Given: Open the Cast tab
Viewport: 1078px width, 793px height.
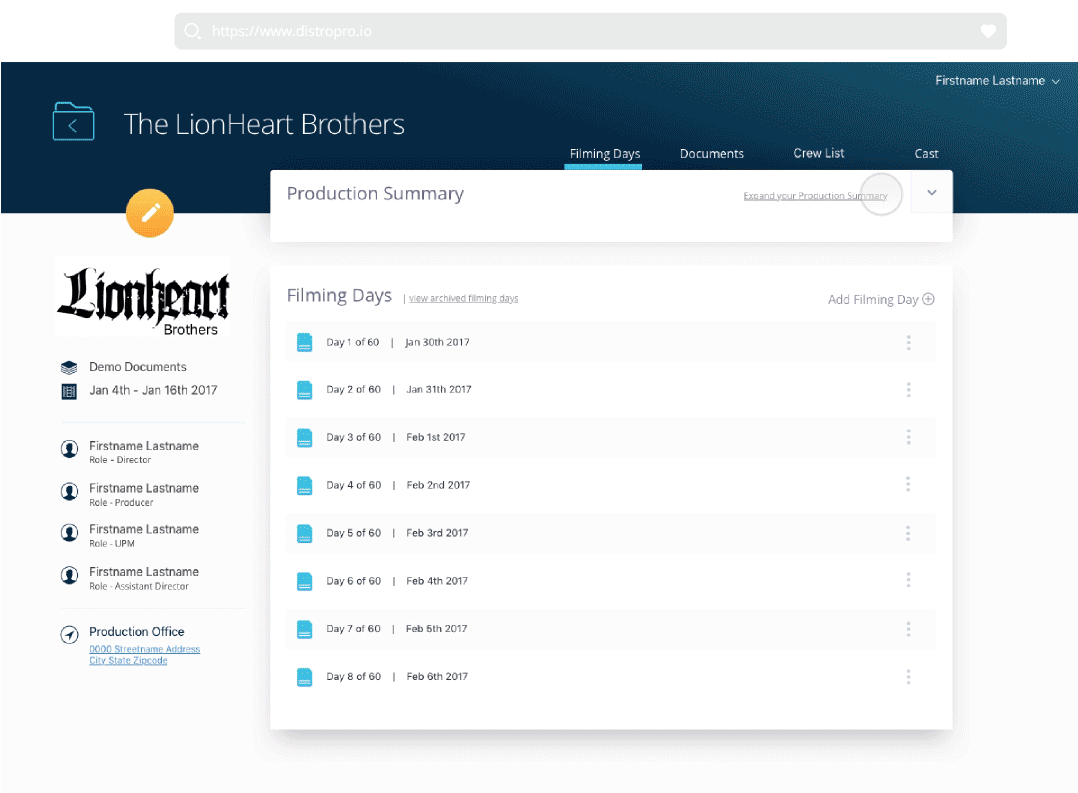Looking at the screenshot, I should tap(926, 154).
